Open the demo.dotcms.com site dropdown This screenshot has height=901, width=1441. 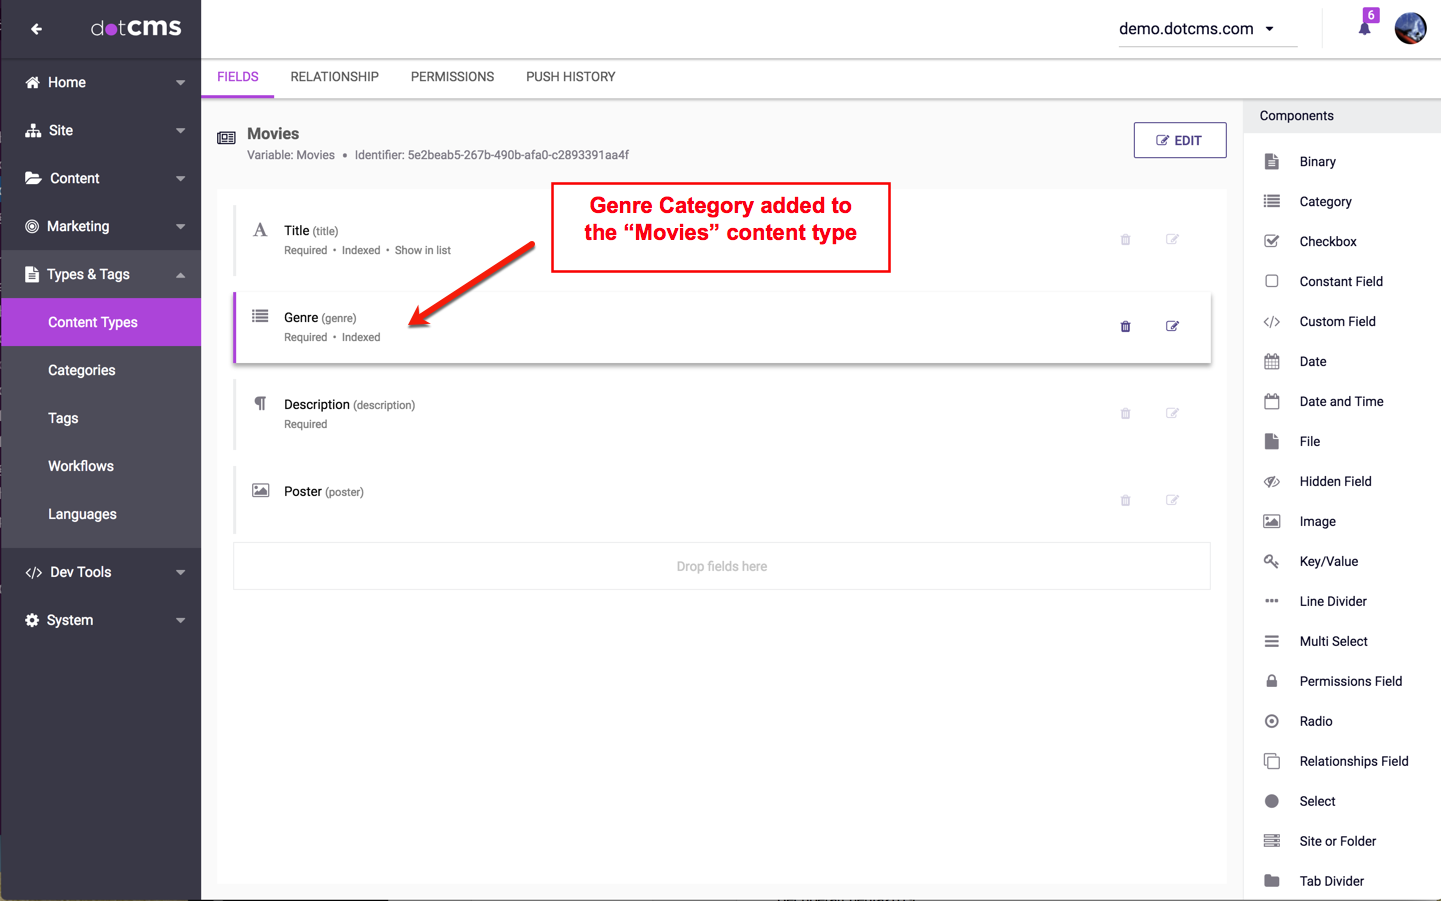coord(1197,29)
